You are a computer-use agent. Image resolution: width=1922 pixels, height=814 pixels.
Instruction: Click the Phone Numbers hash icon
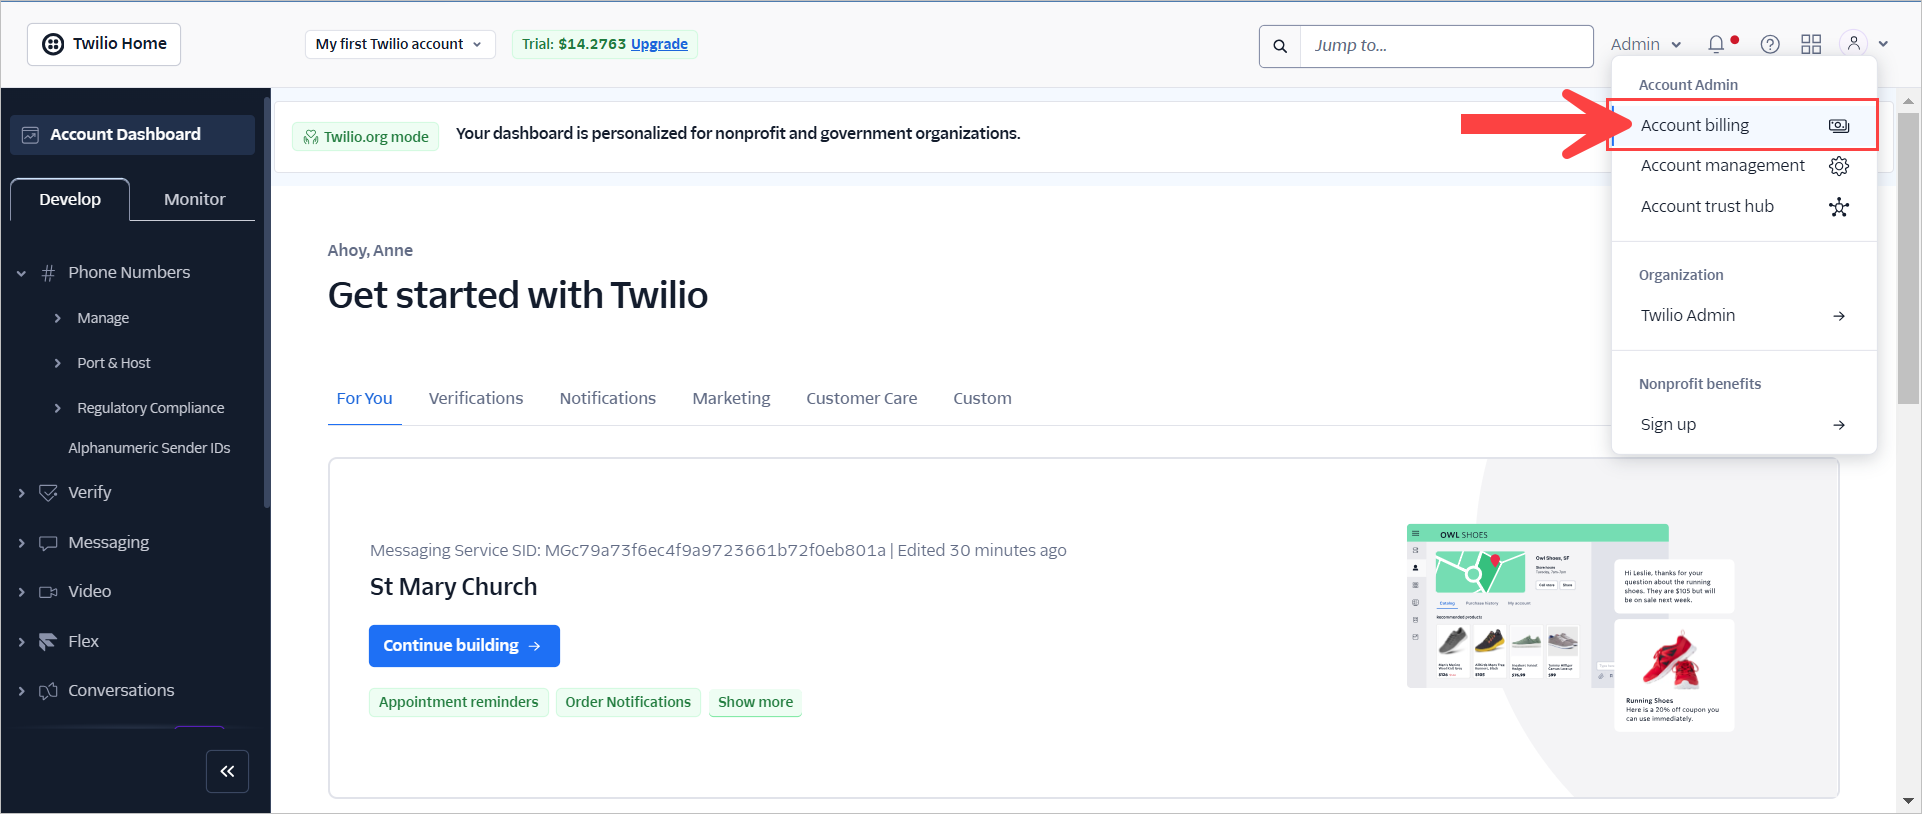click(48, 273)
